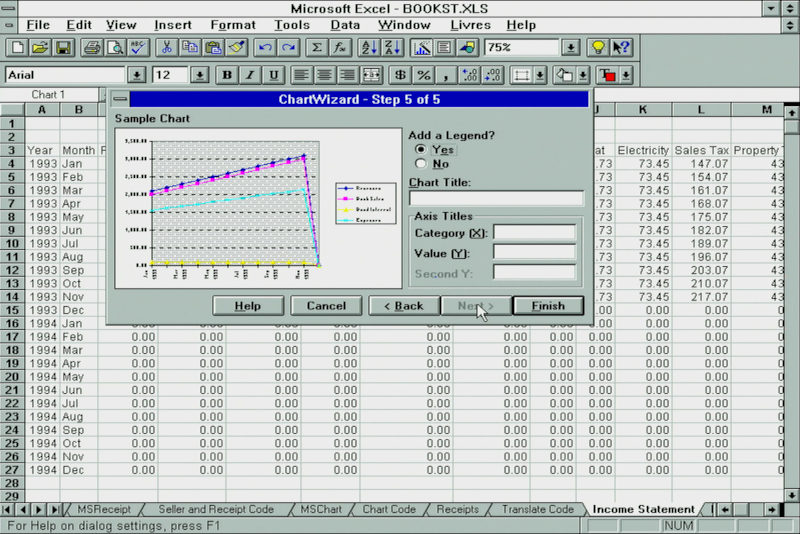800x534 pixels.
Task: Open the zoom percentage dropdown
Action: (x=570, y=47)
